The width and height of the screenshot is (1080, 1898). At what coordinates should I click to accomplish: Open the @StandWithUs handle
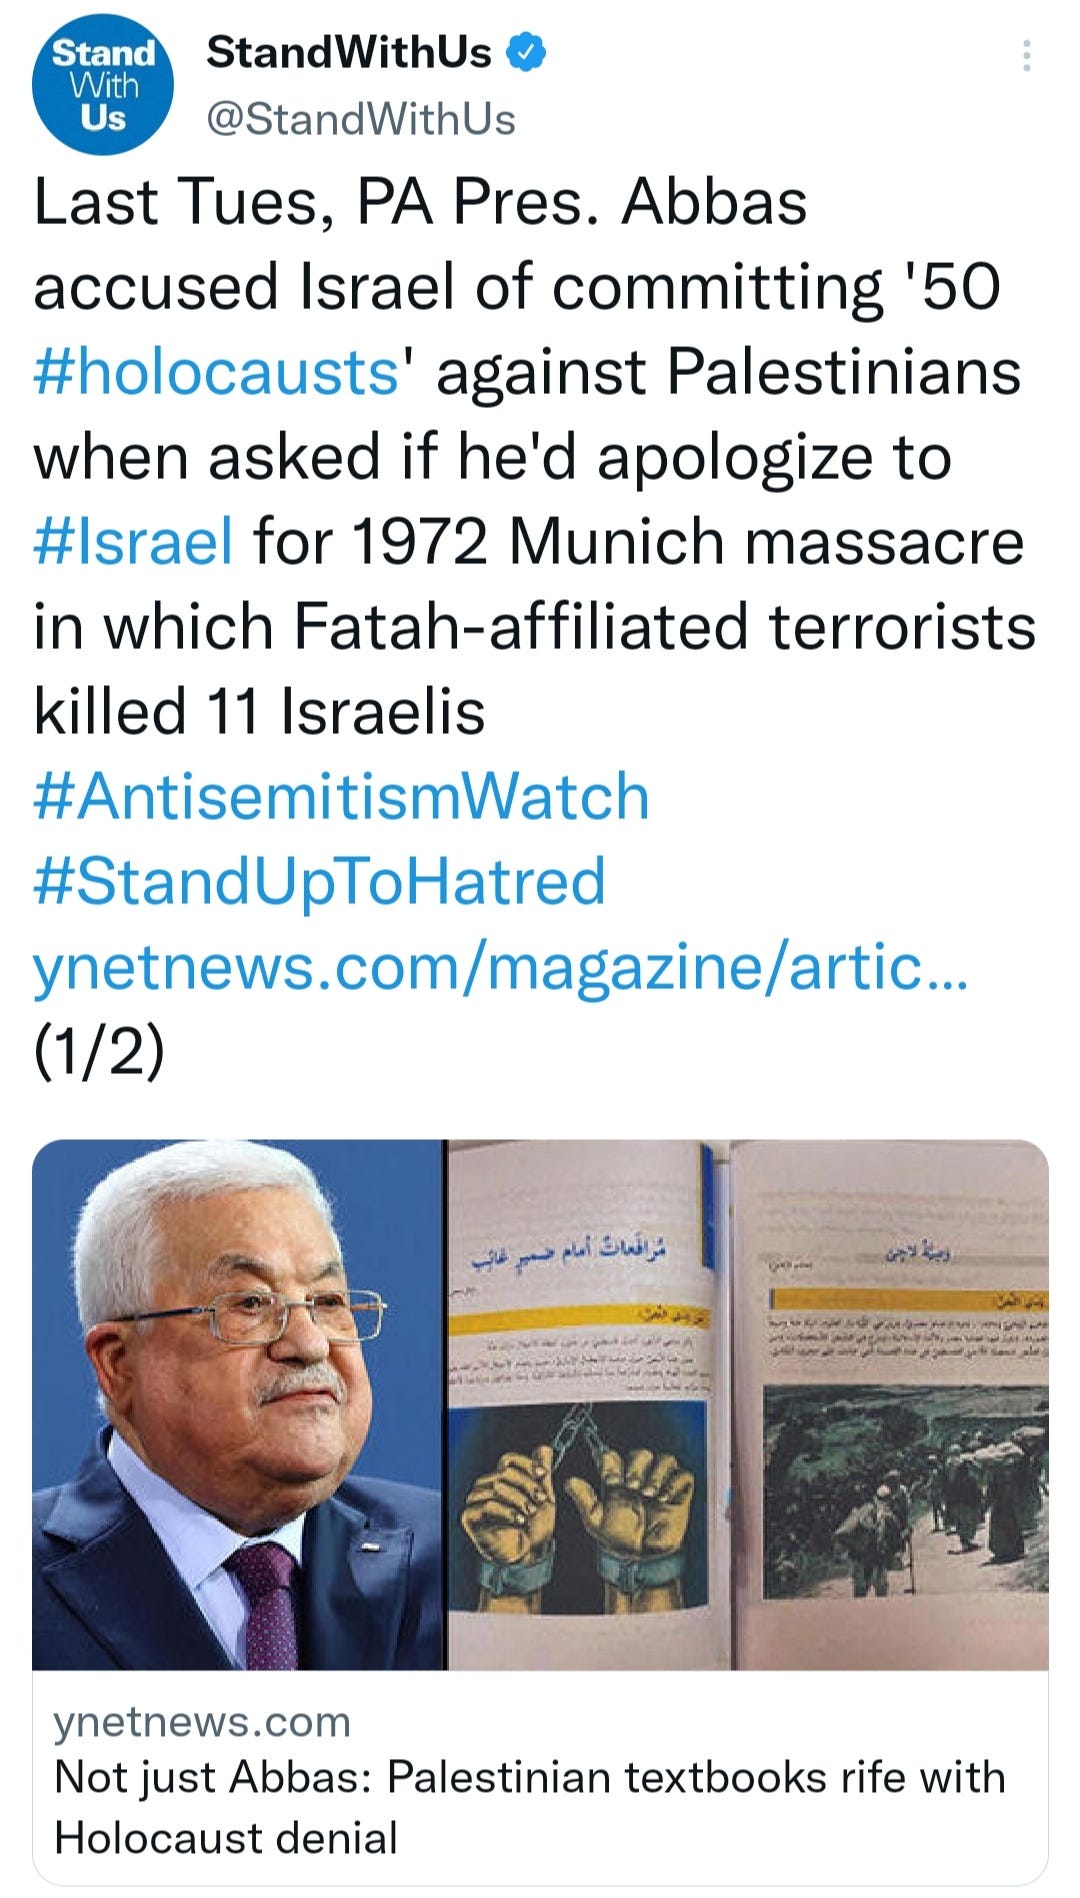pos(361,120)
